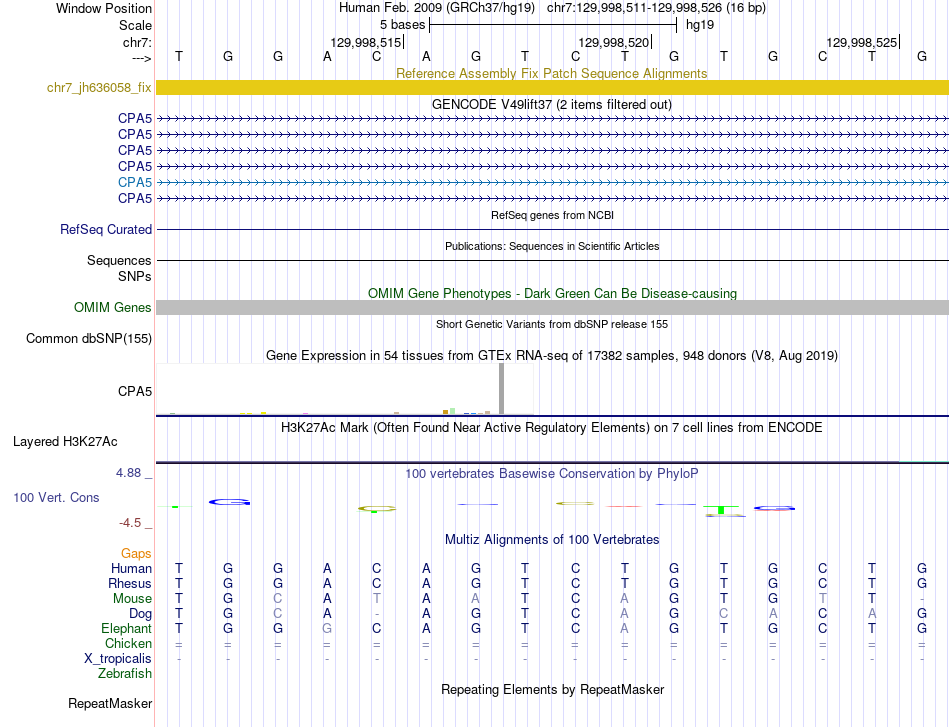Screen dimensions: 950x727
Task: Click the -4.5 PhyloP lower scale value
Action: (x=130, y=523)
